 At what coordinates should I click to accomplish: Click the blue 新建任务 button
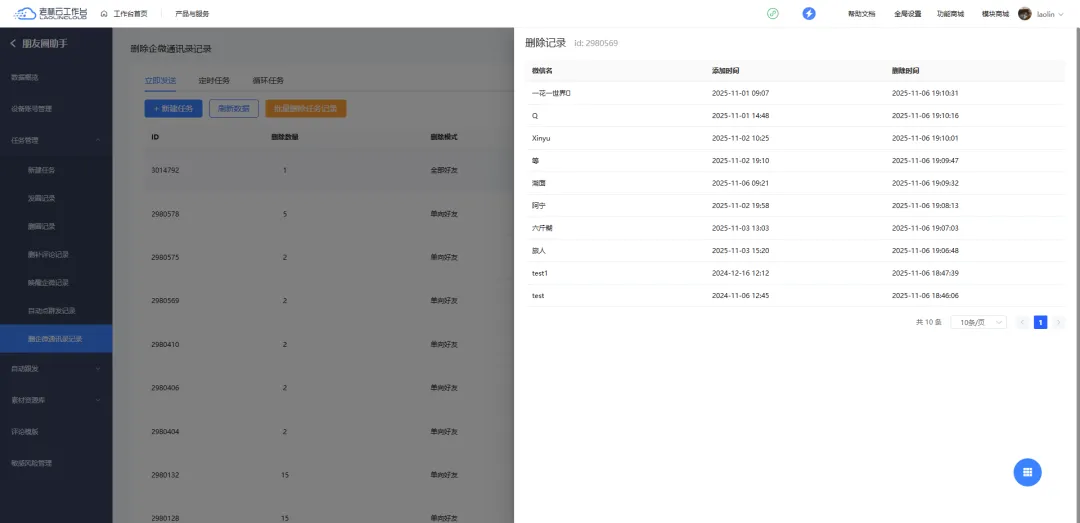tap(173, 108)
